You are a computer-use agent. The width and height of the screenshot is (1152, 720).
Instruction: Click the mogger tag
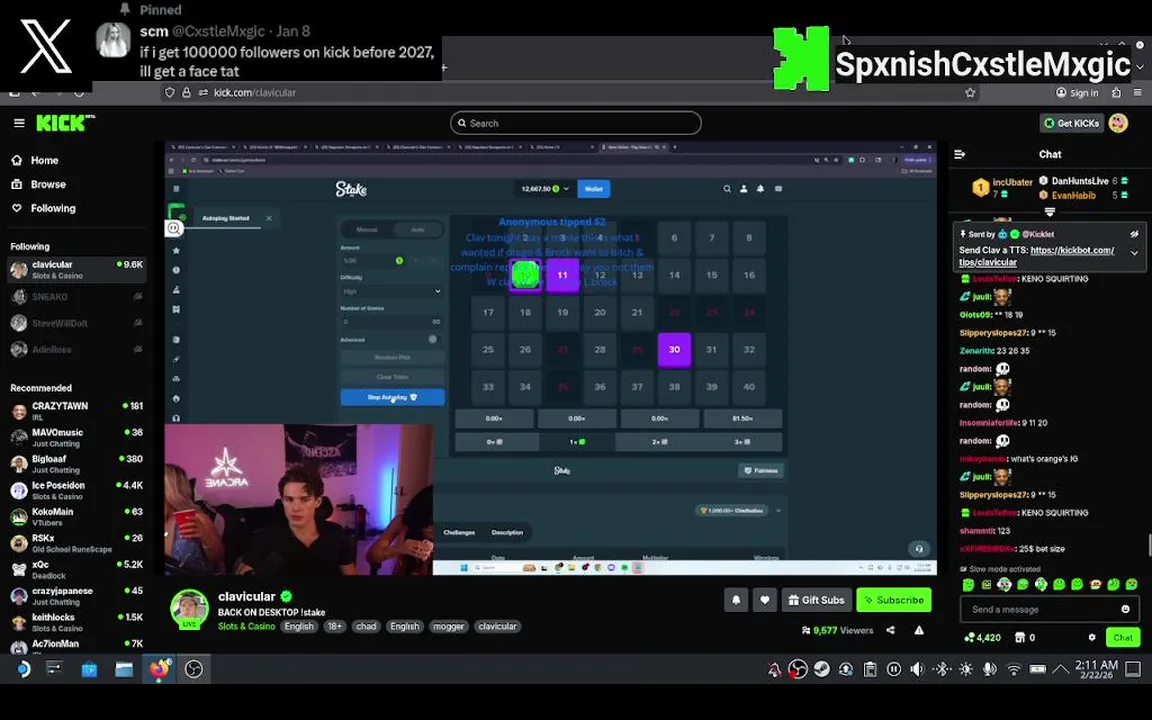[x=448, y=627]
